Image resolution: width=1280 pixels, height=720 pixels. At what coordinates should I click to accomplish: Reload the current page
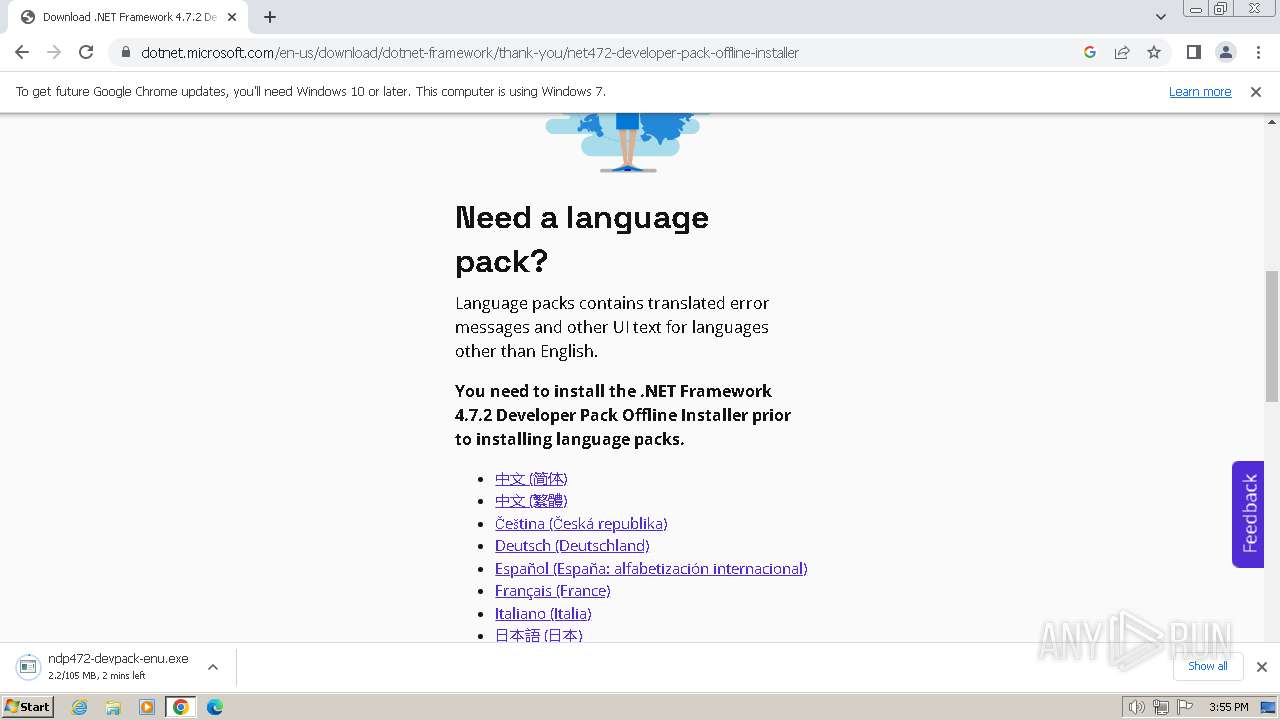[x=86, y=53]
